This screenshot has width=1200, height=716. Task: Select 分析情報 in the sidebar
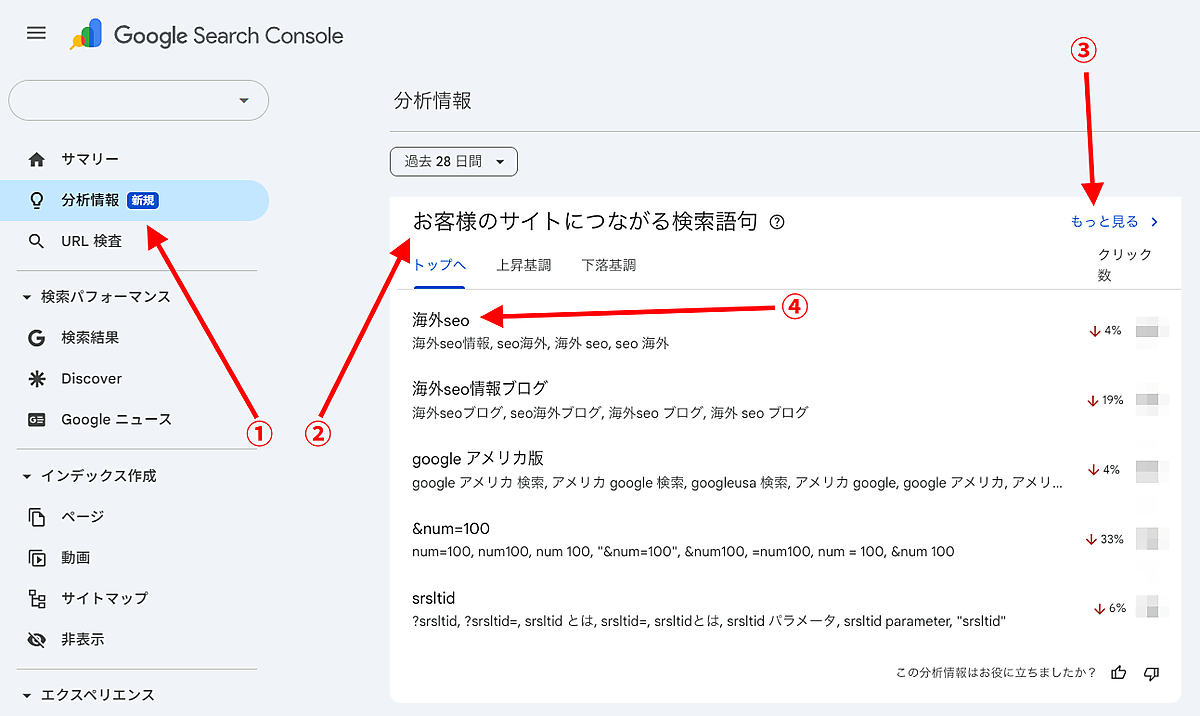point(134,200)
